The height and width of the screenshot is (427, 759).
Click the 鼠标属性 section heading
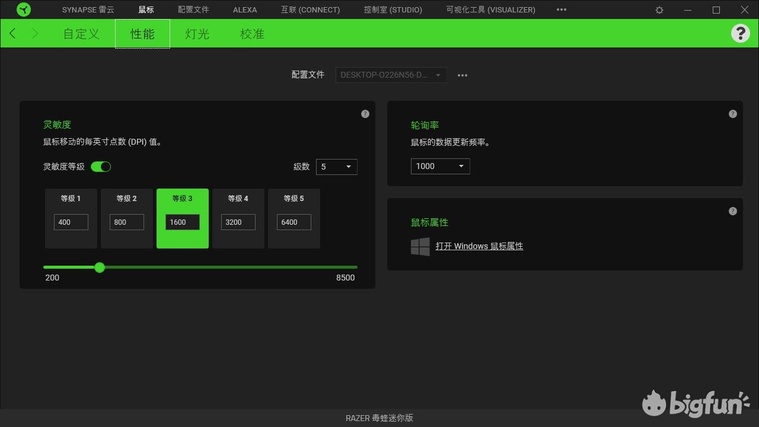[429, 222]
